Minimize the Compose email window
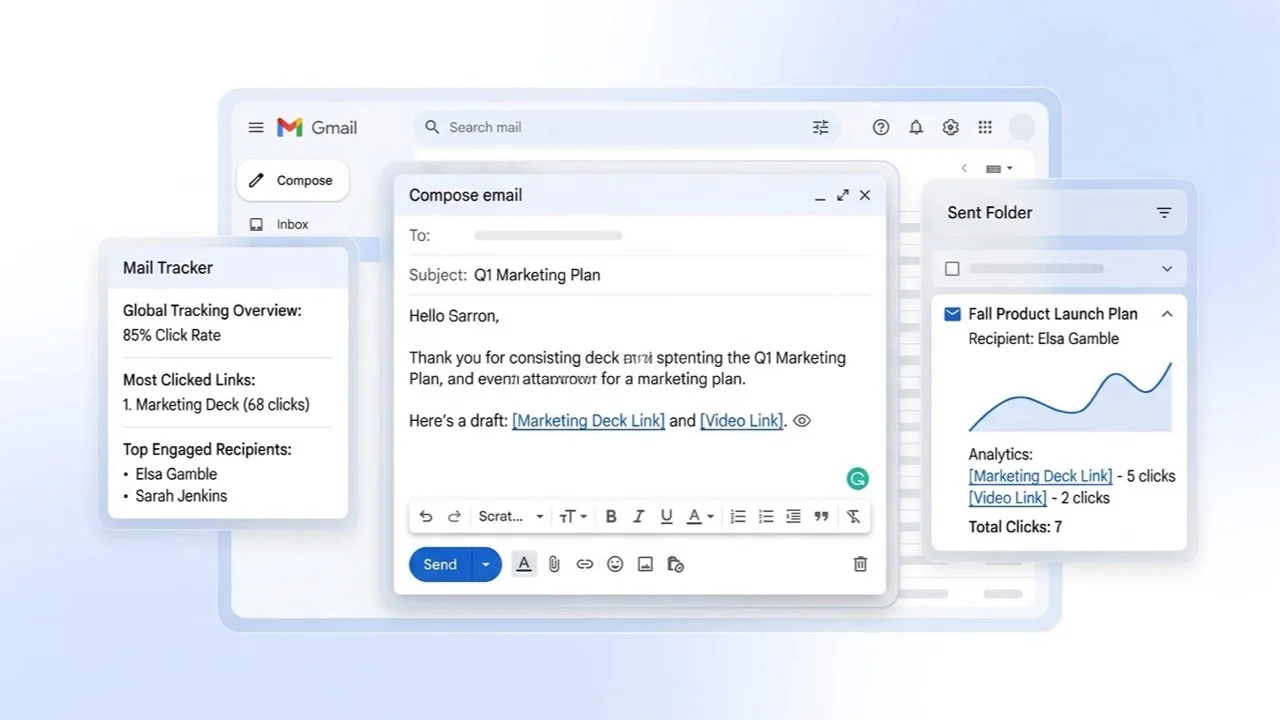Viewport: 1280px width, 720px height. click(x=820, y=196)
